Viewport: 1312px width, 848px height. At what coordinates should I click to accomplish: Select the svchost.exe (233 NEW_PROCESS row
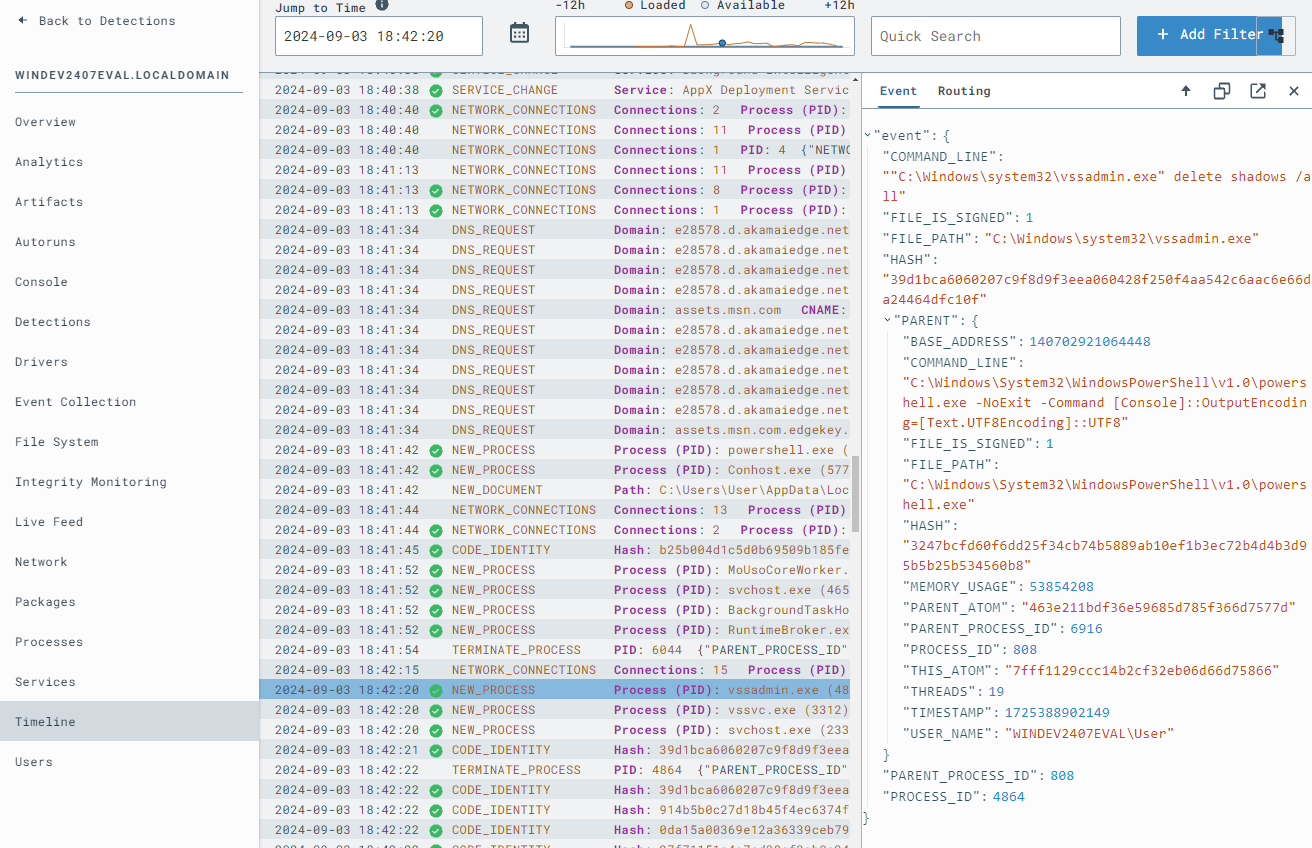(x=554, y=730)
